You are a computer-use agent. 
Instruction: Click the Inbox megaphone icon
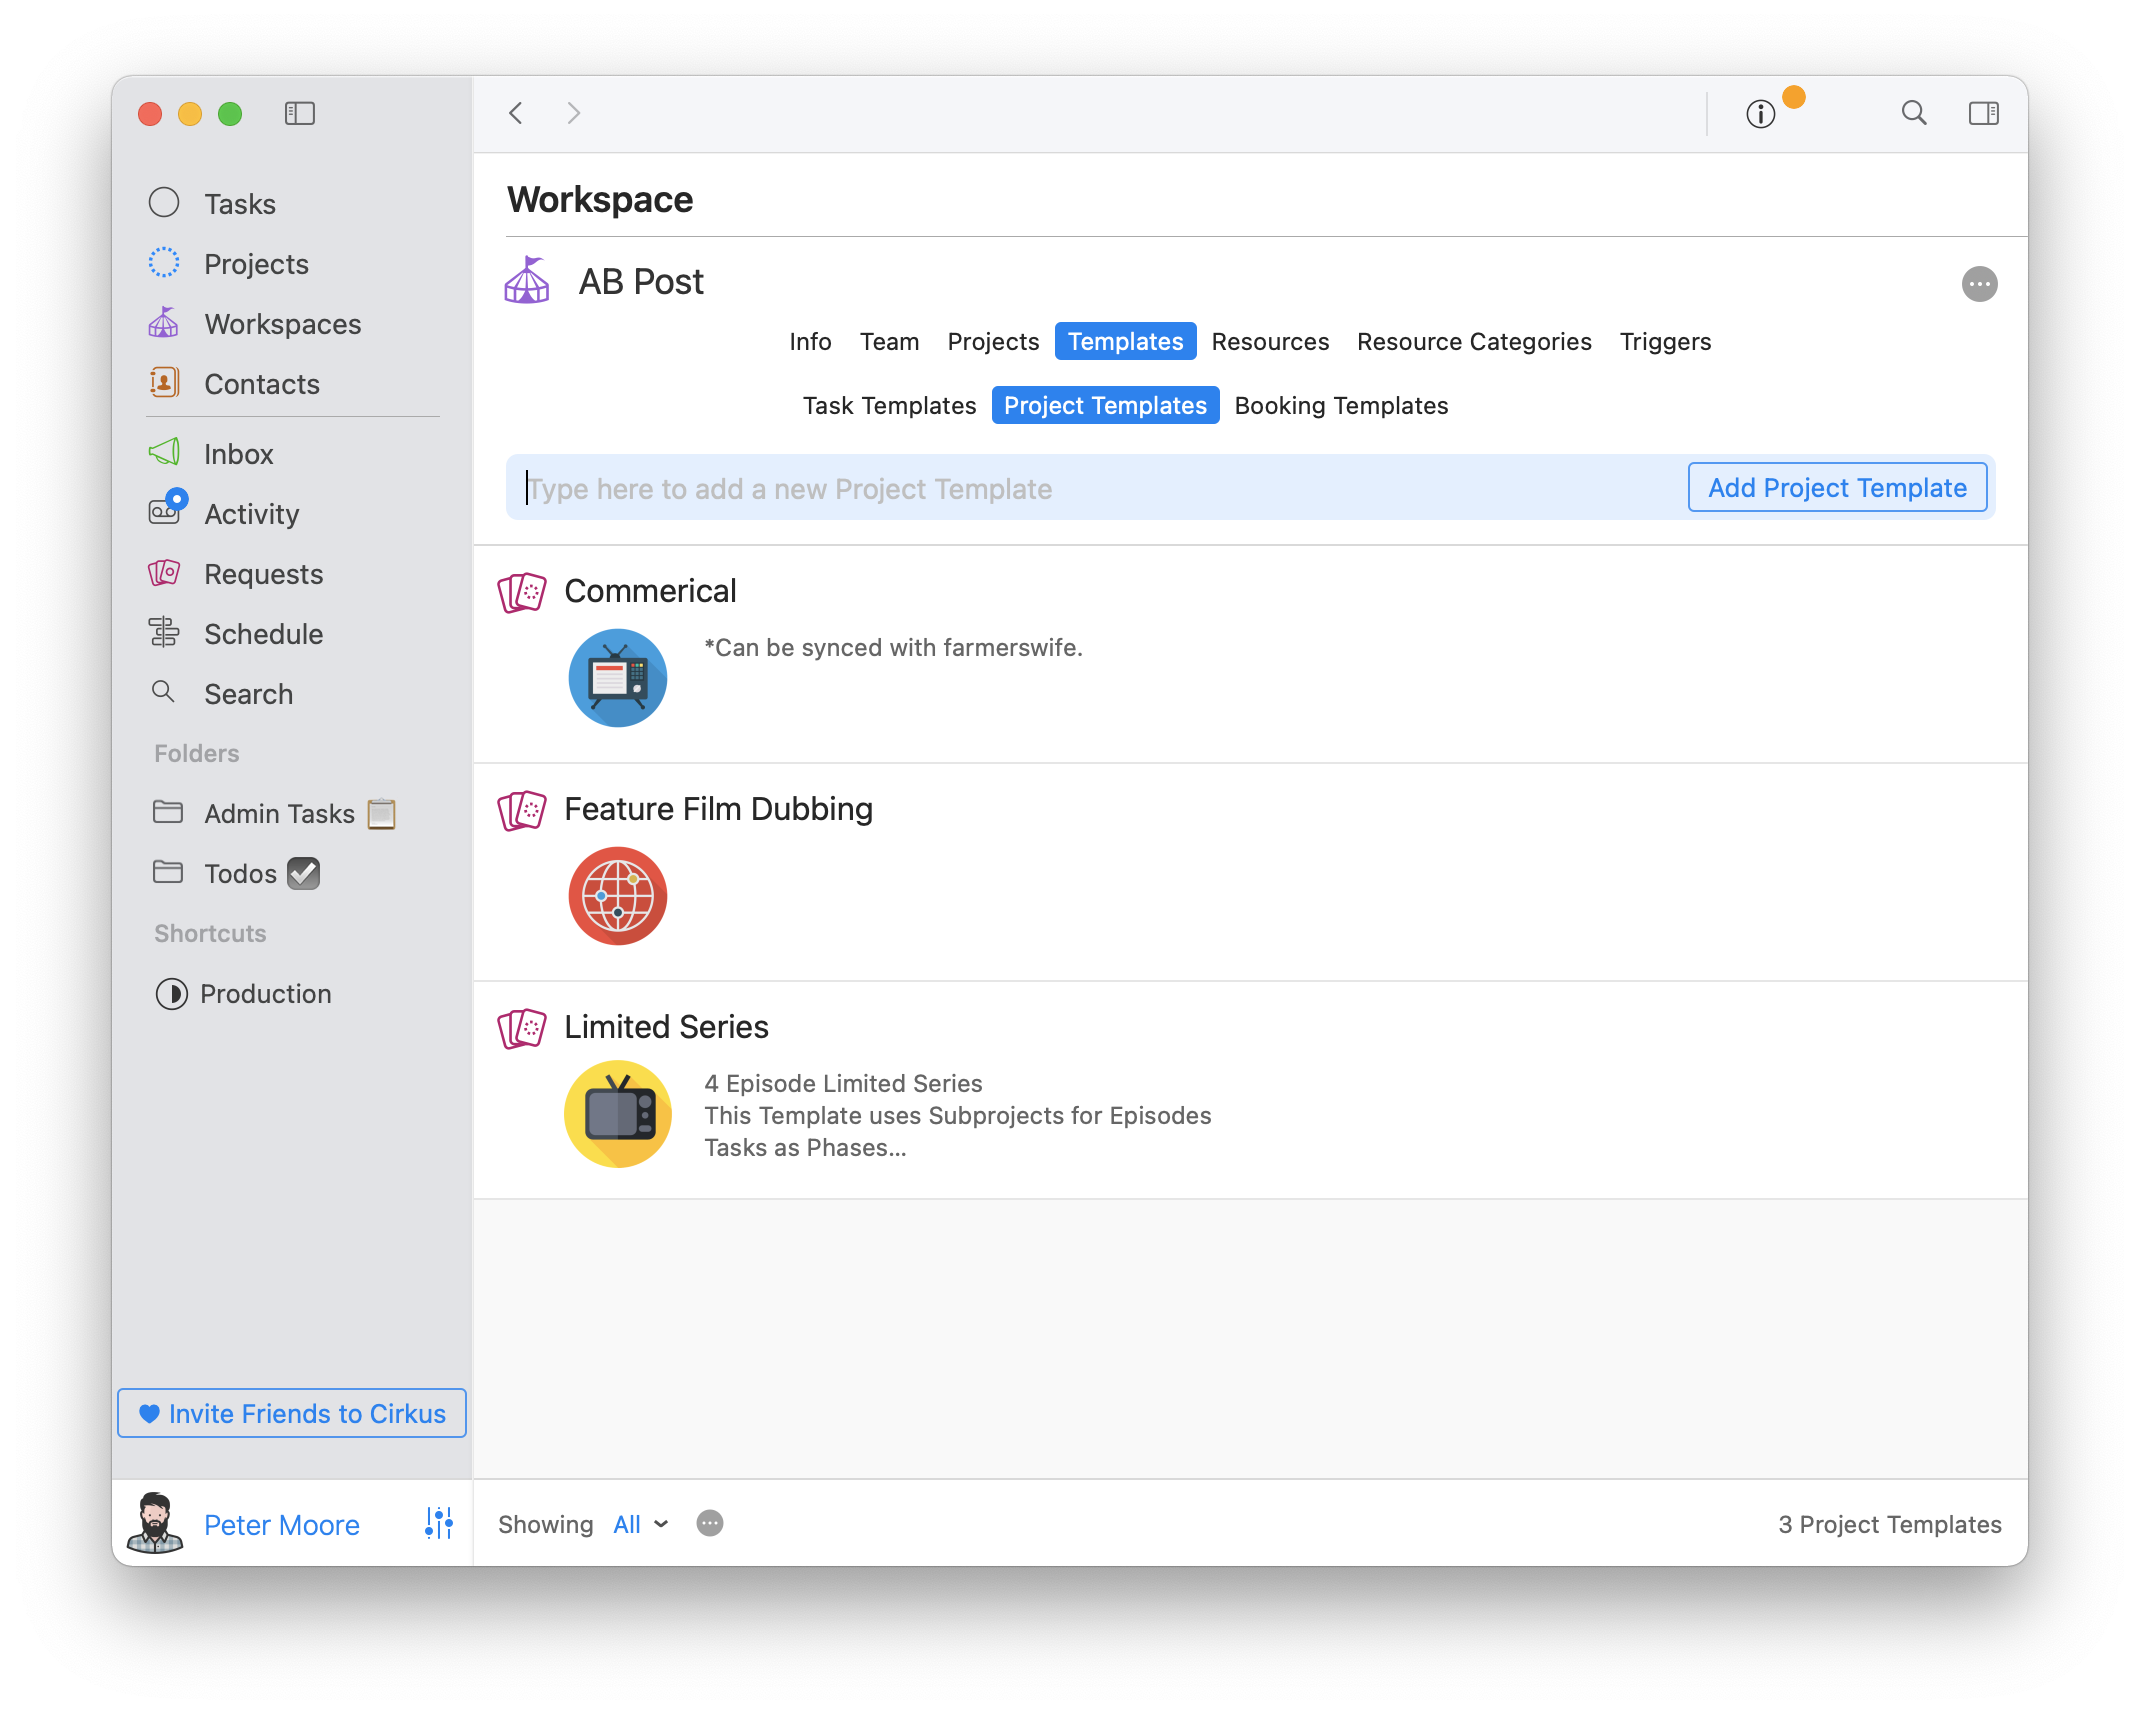[x=164, y=453]
